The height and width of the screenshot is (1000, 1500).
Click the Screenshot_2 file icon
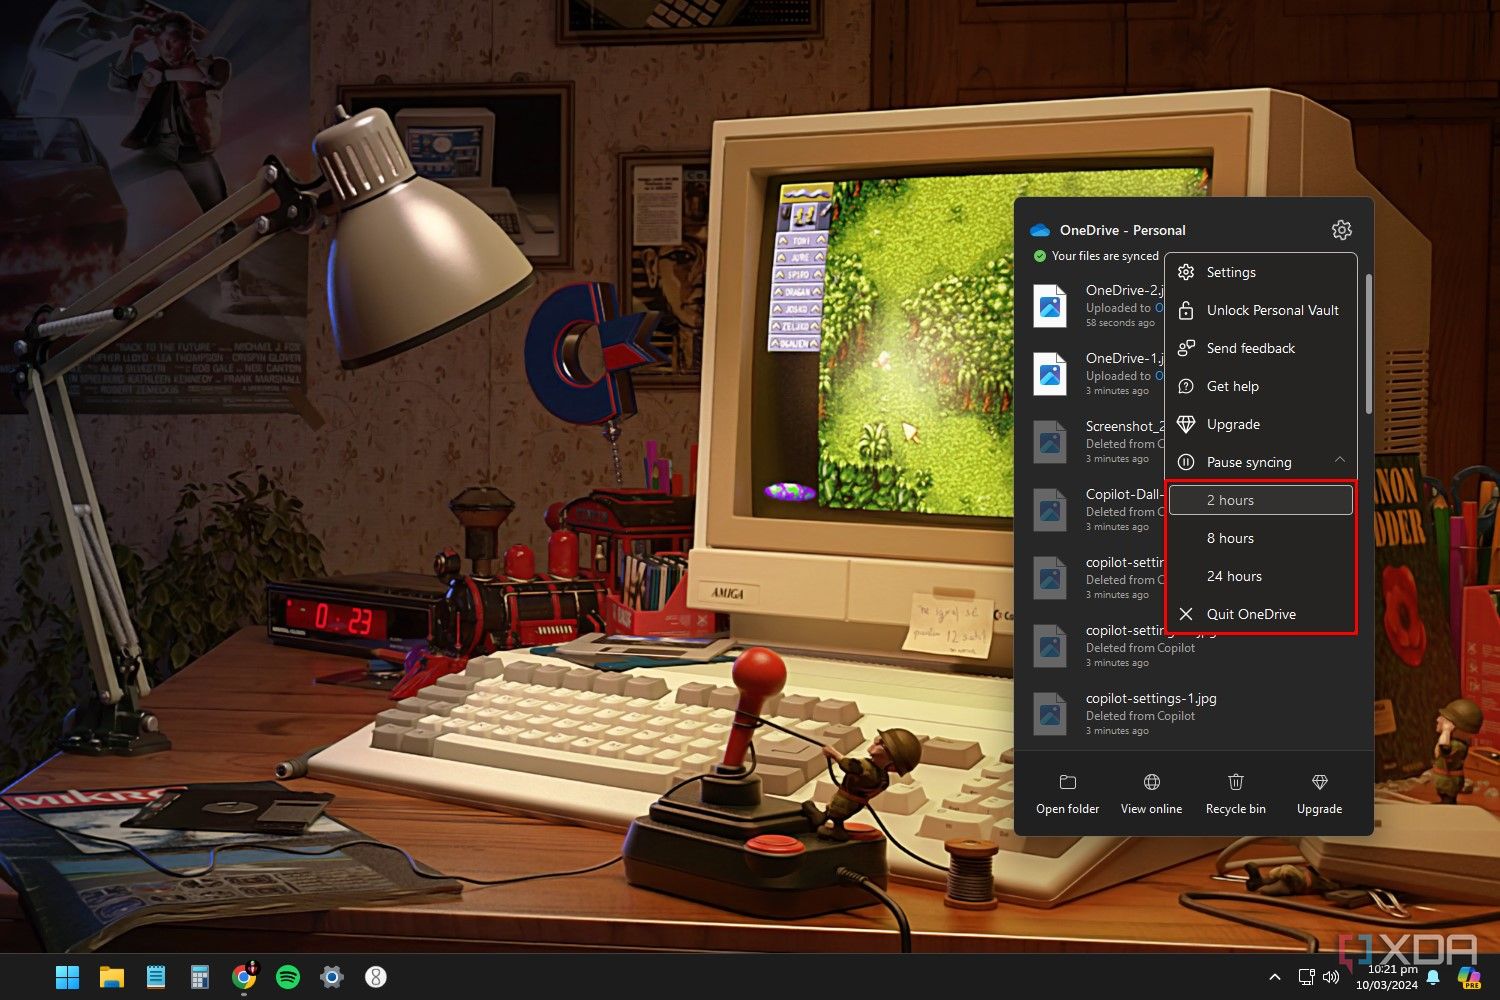coord(1050,442)
